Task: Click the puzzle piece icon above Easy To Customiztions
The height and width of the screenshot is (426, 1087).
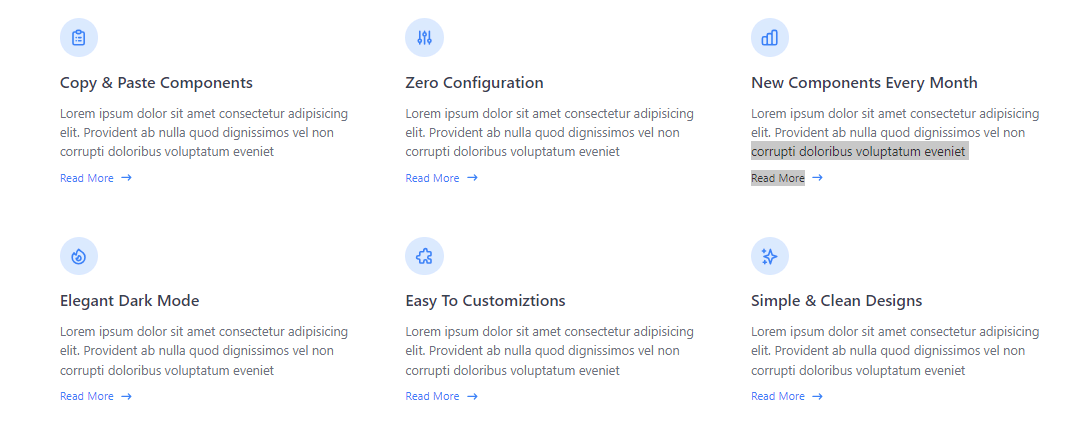Action: pos(424,256)
